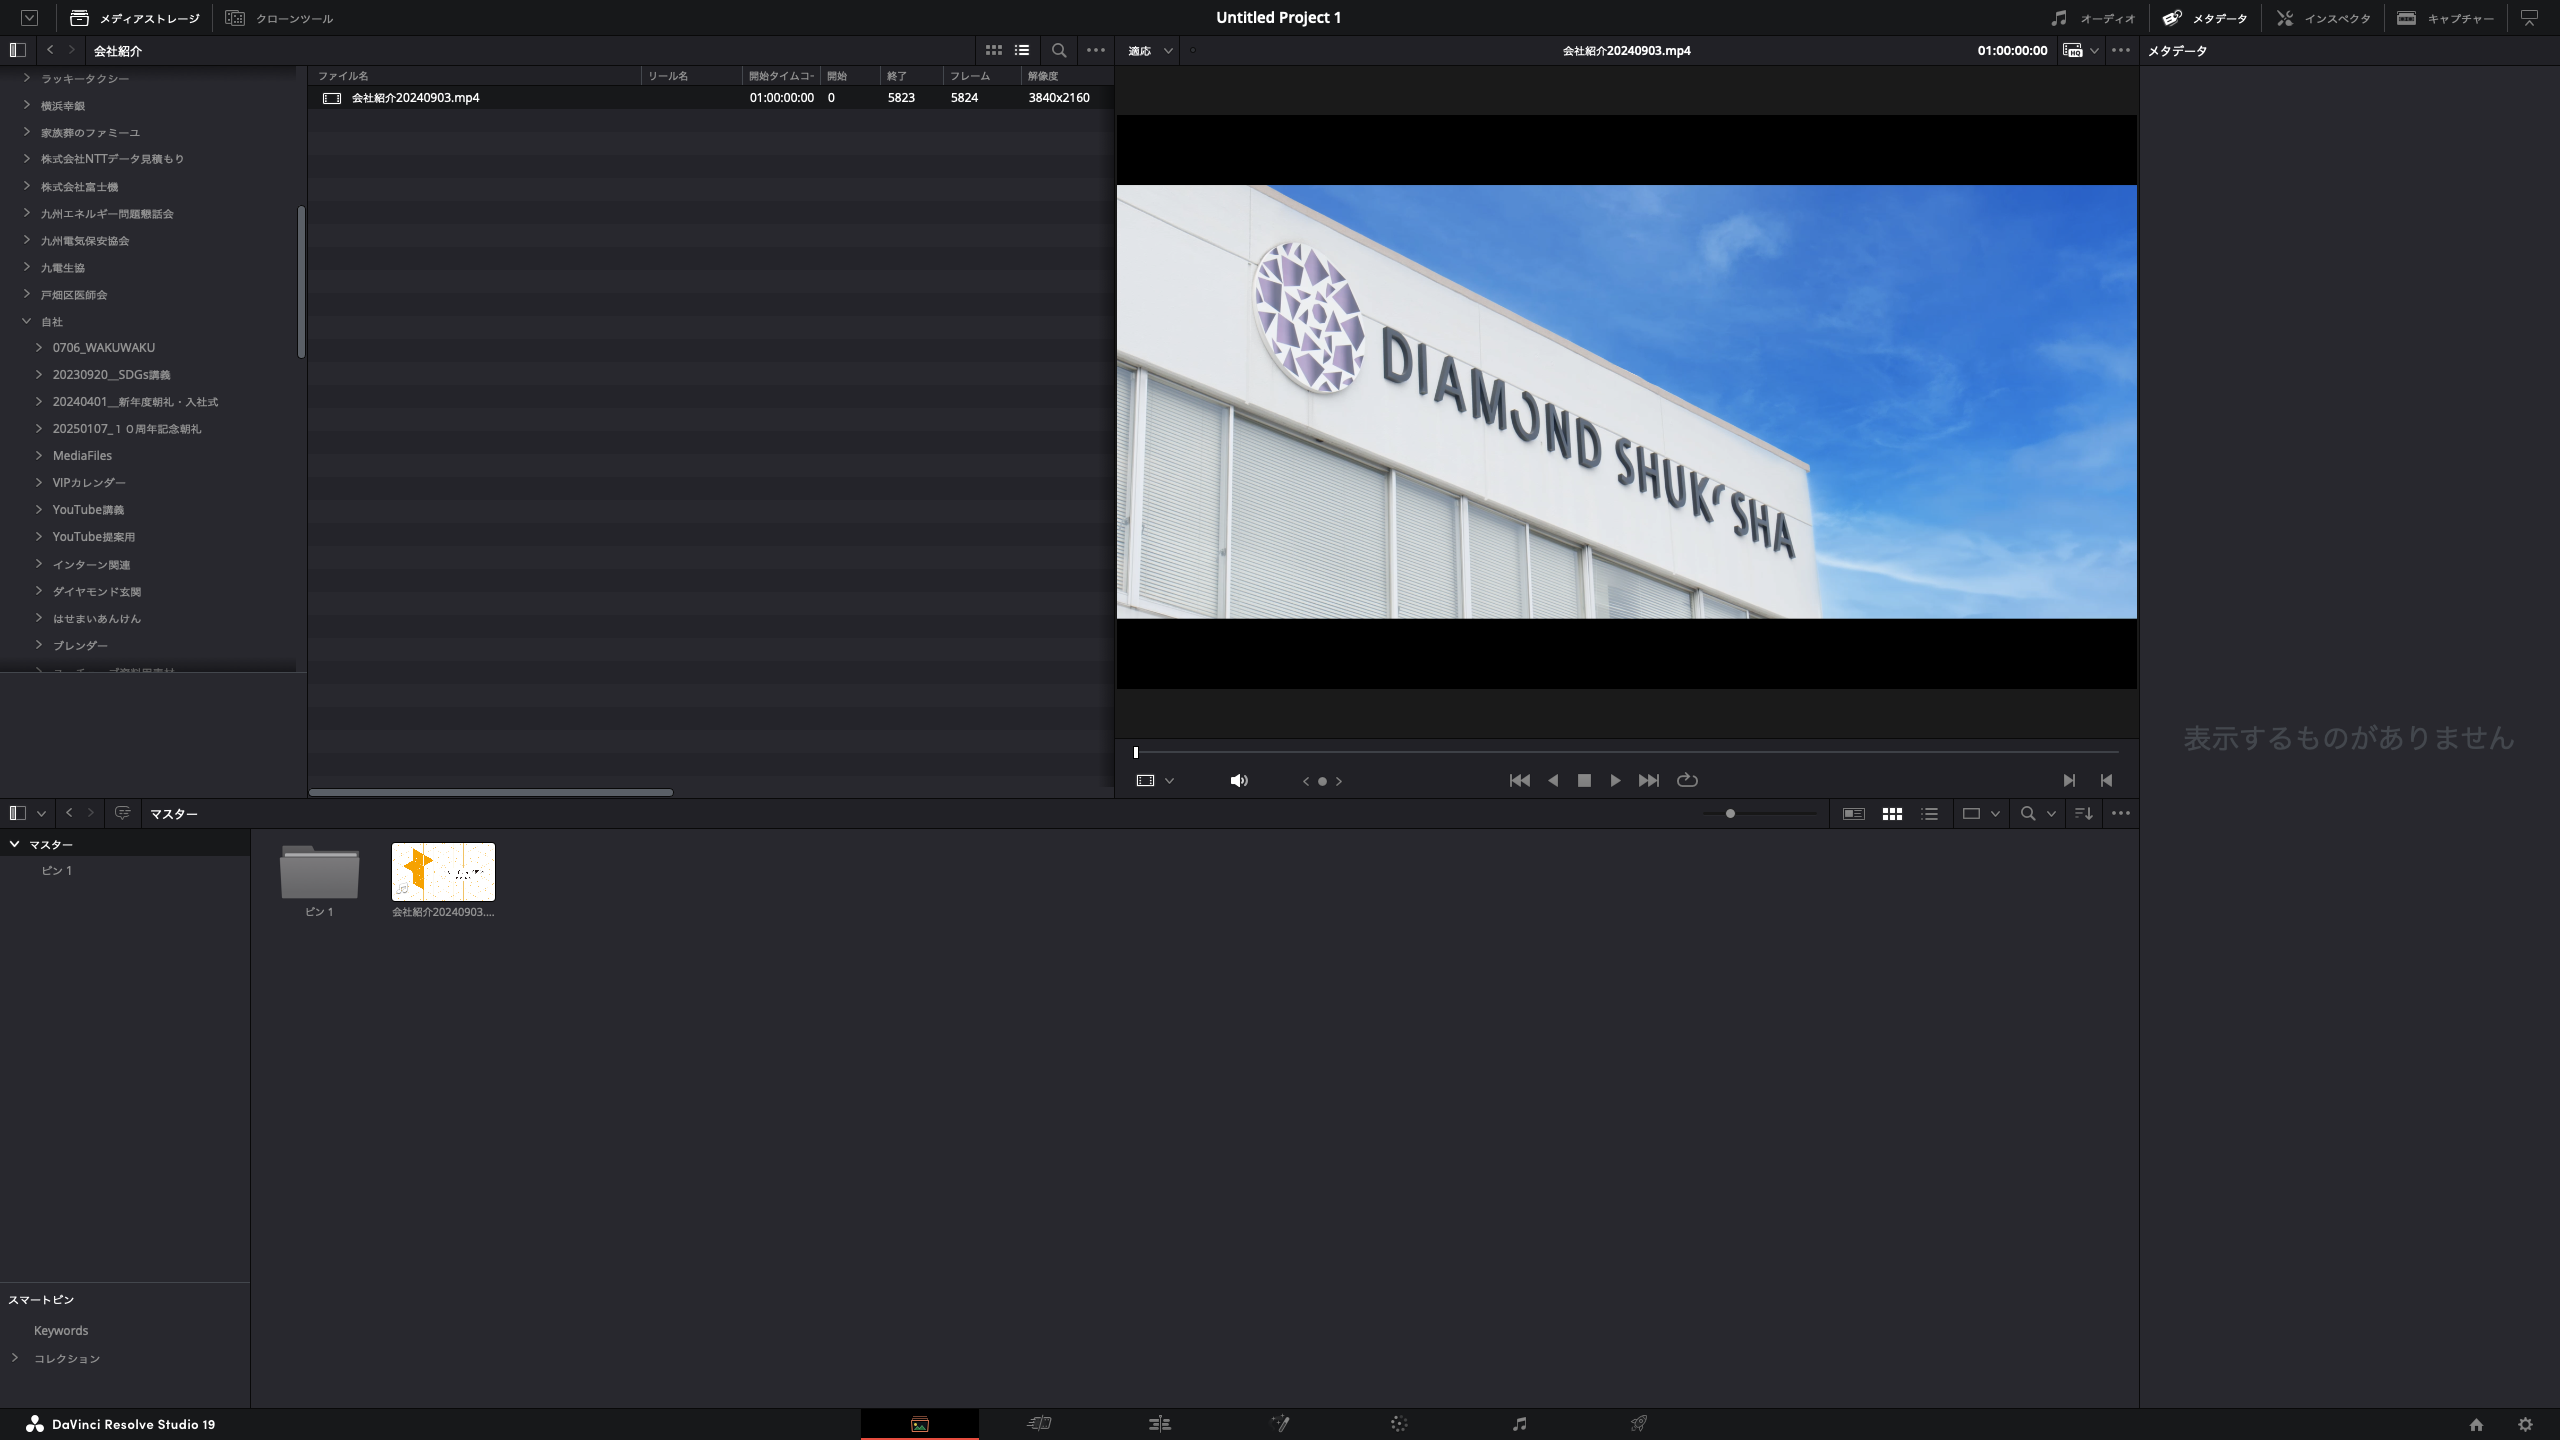This screenshot has height=1440, width=2560.
Task: Toggle loop playback in viewer
Action: click(x=1687, y=781)
